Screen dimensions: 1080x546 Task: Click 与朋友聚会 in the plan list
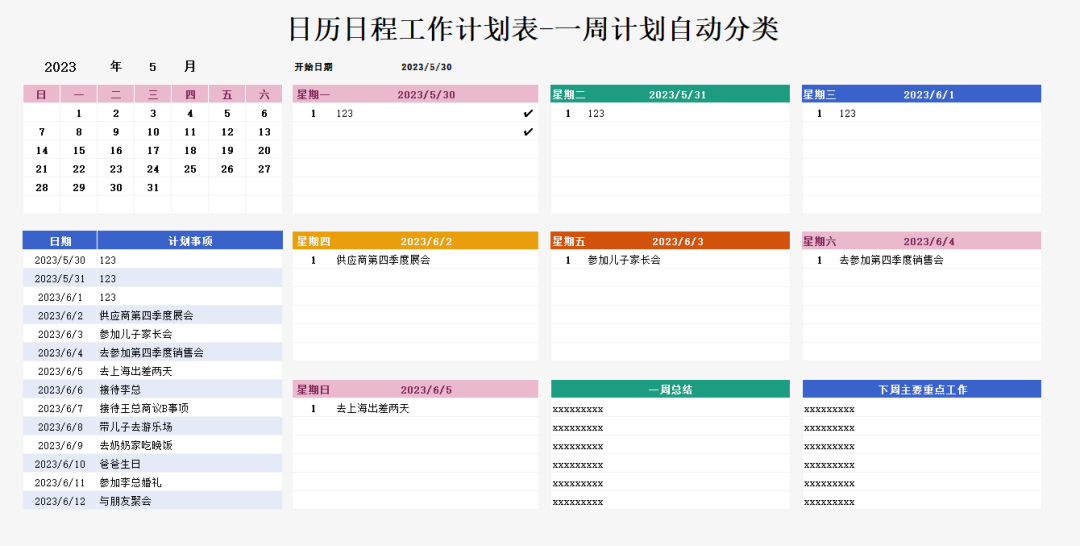[x=125, y=501]
